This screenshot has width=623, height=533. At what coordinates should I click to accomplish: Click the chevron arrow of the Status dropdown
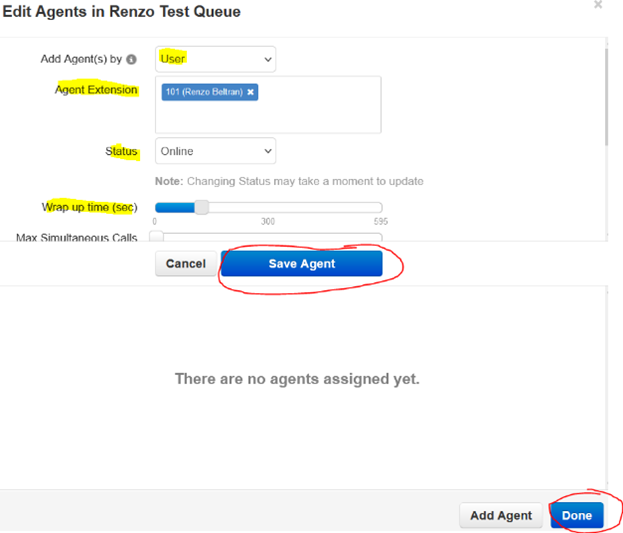click(268, 151)
